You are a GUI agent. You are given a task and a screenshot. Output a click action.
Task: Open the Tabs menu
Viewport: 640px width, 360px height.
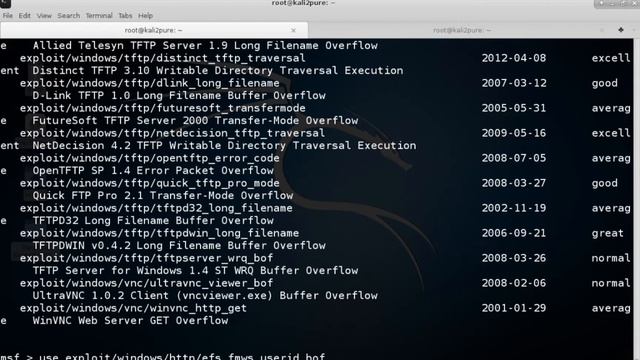(125, 16)
